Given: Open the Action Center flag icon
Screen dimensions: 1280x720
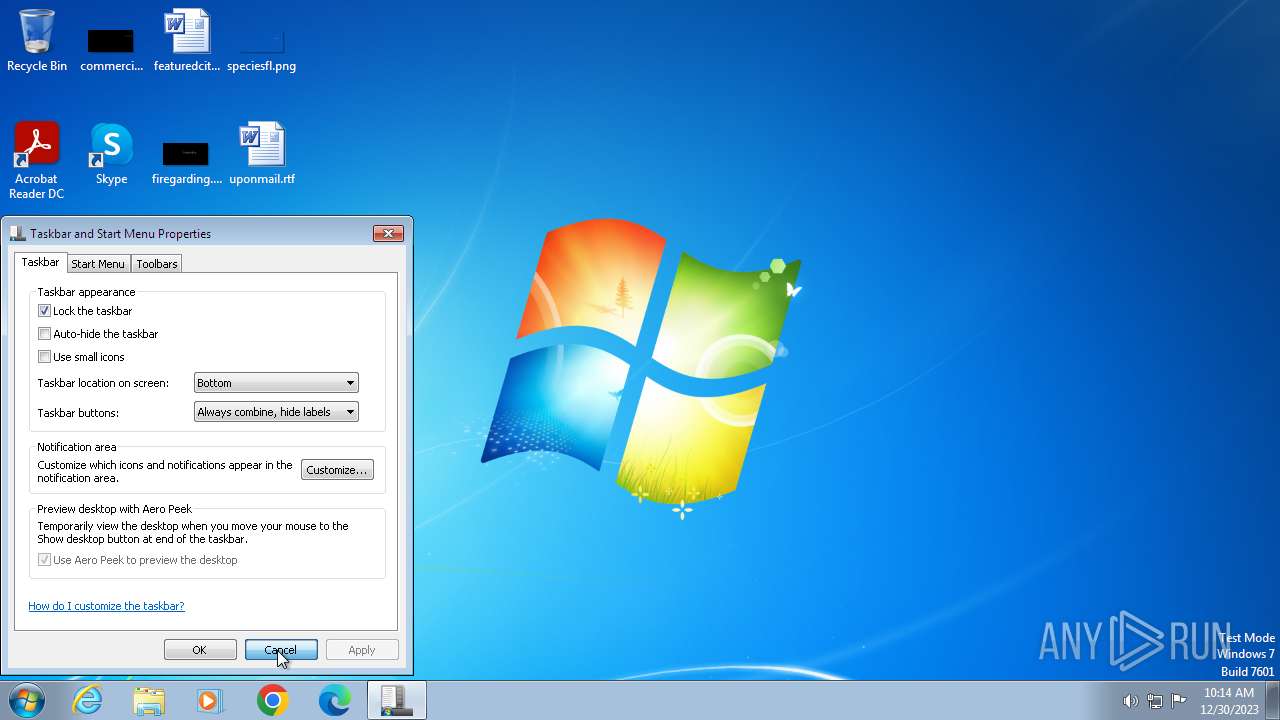Looking at the screenshot, I should tap(1179, 701).
